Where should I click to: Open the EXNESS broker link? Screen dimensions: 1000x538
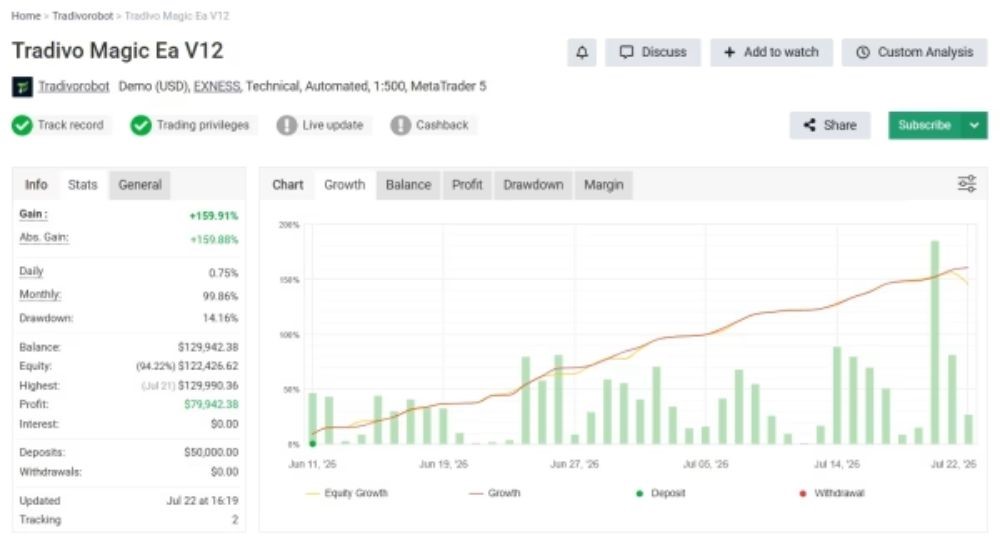(217, 86)
